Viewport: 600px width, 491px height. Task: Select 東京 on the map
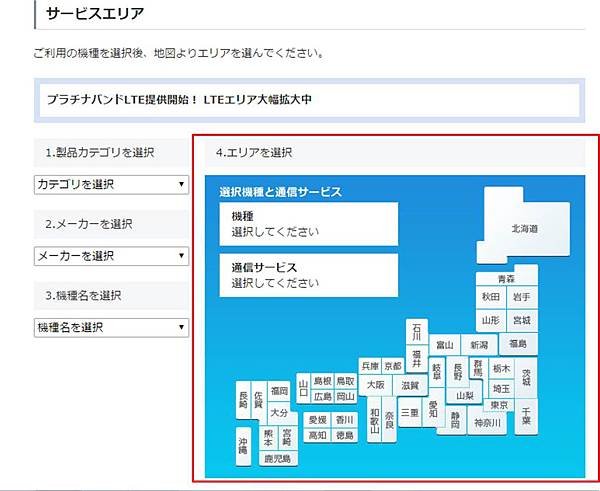pos(499,405)
